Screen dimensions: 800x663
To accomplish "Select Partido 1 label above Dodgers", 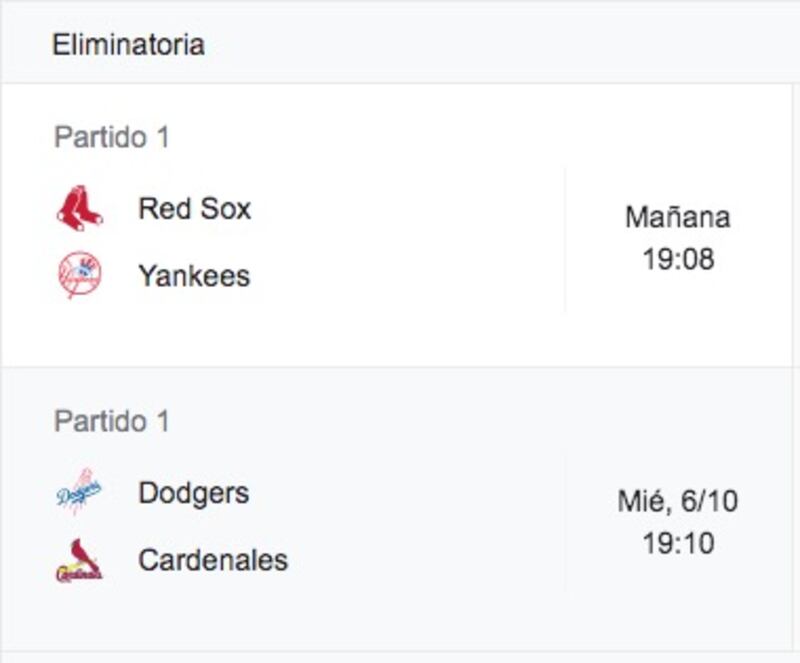I will click(112, 421).
